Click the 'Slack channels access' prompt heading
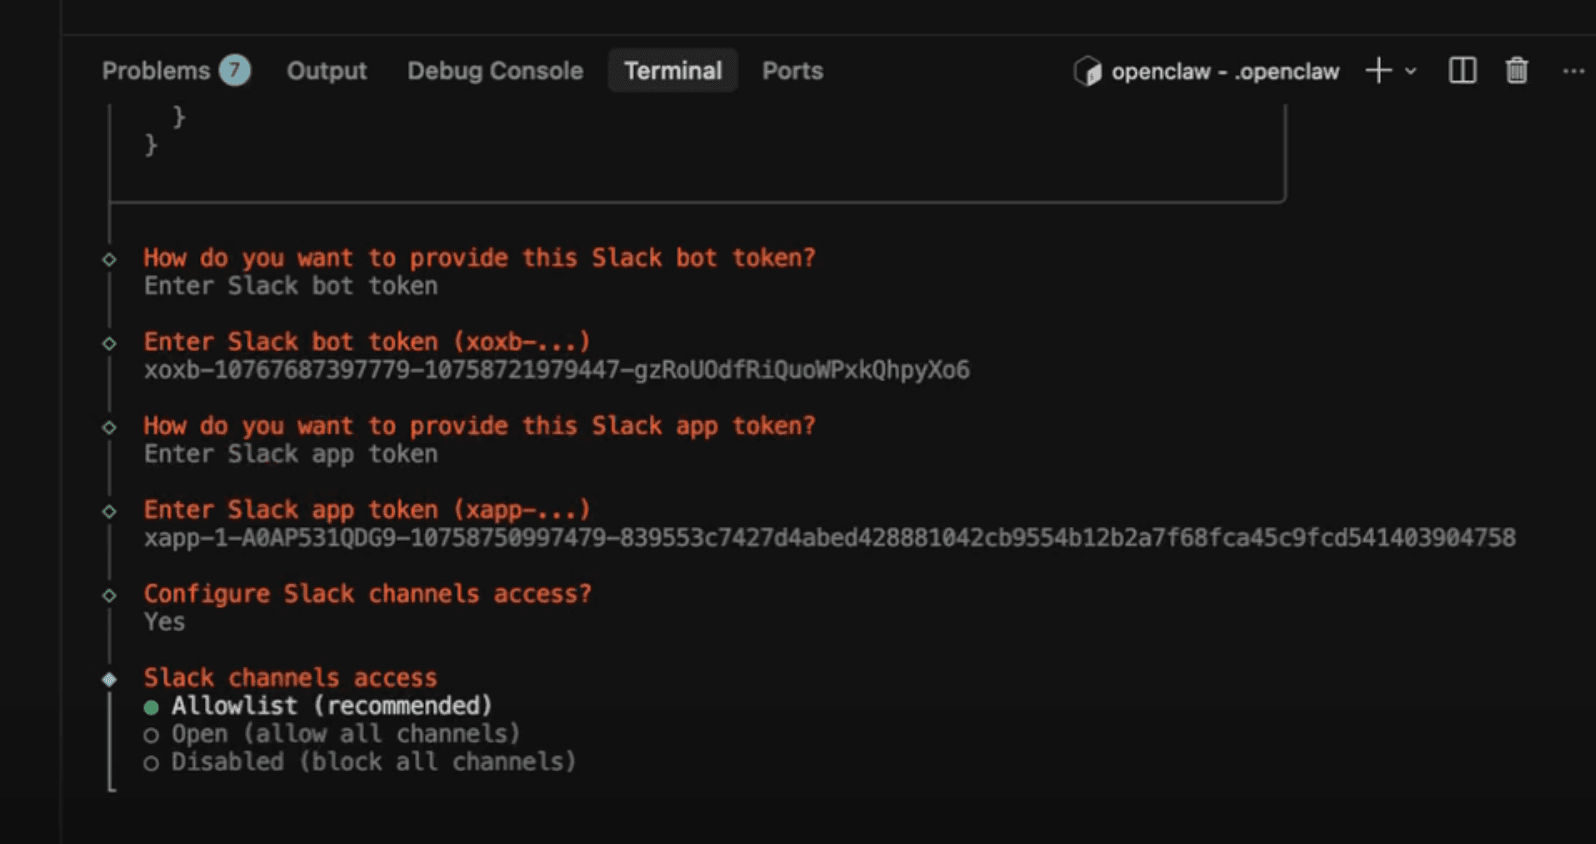The height and width of the screenshot is (844, 1596). click(x=290, y=678)
